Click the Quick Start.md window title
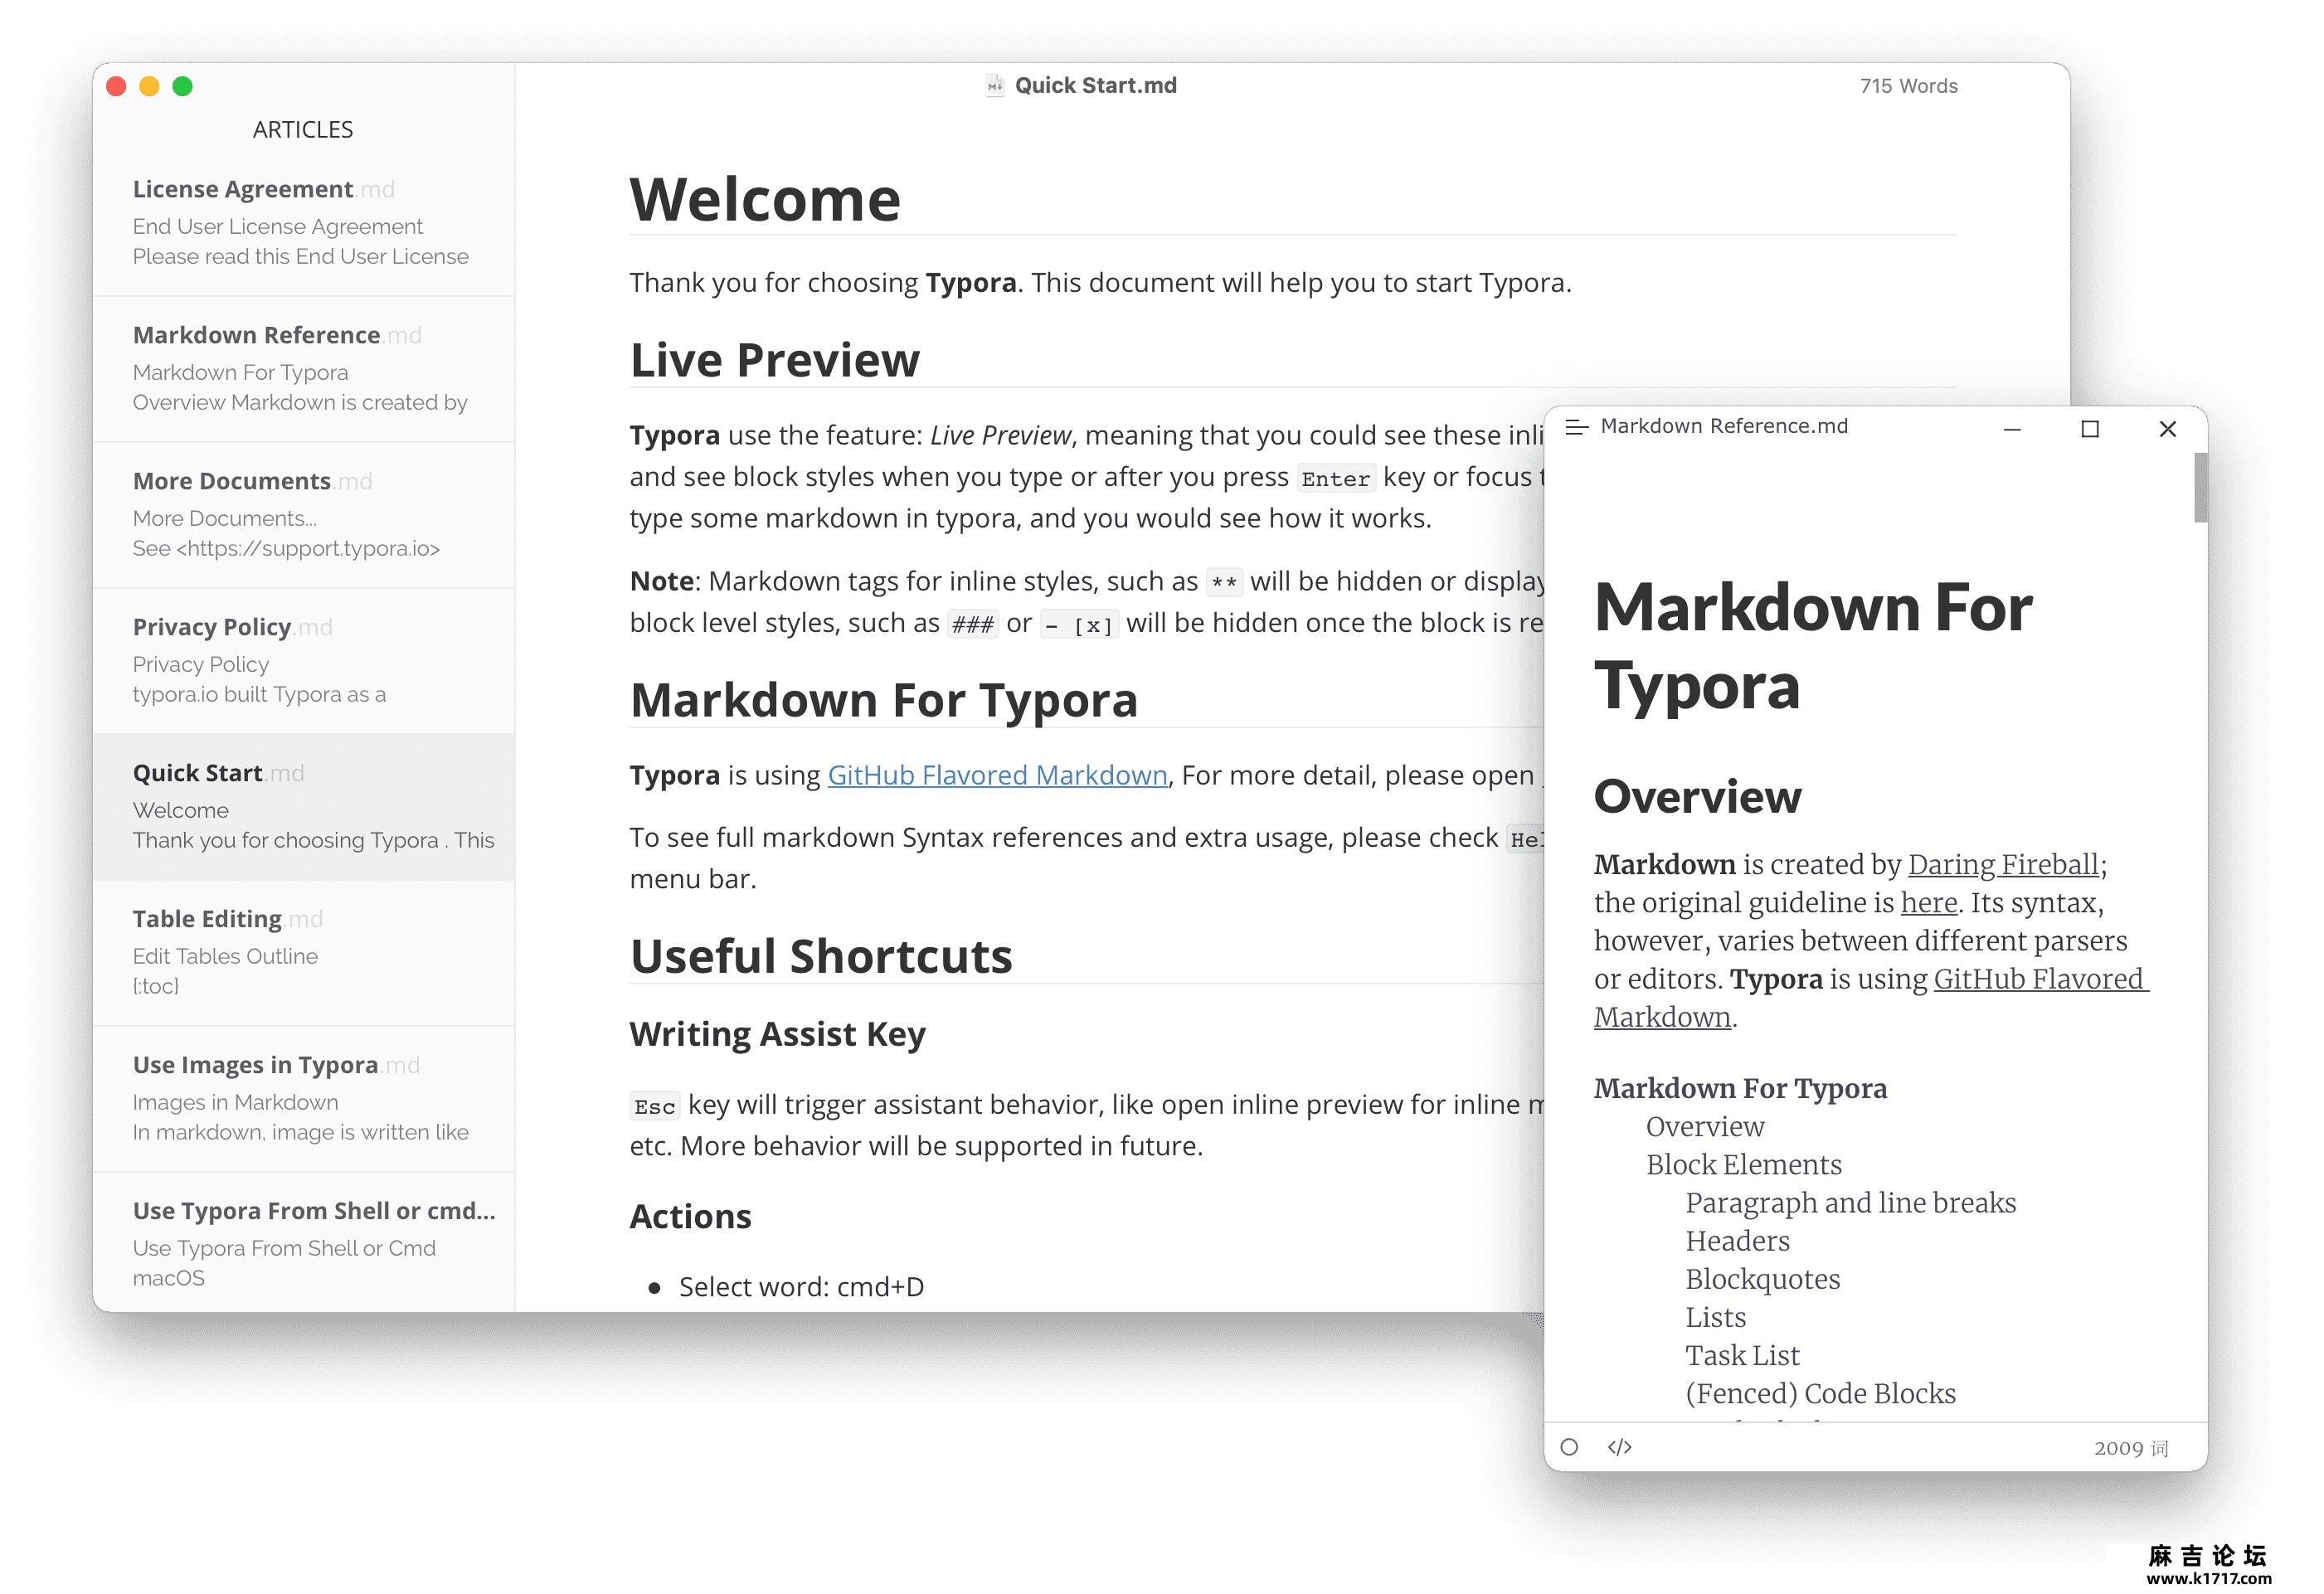The height and width of the screenshot is (1594, 2324). click(1095, 86)
